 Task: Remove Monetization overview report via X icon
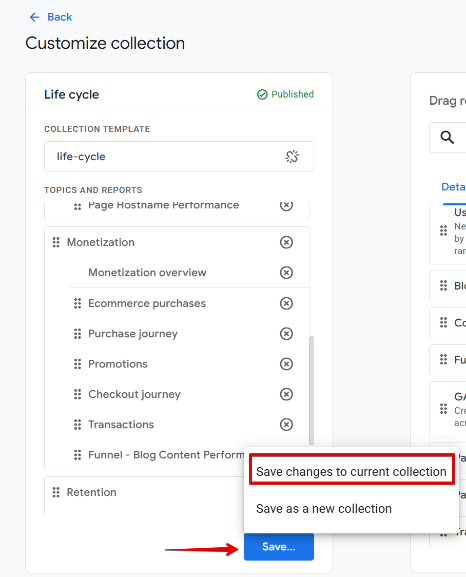tap(286, 273)
